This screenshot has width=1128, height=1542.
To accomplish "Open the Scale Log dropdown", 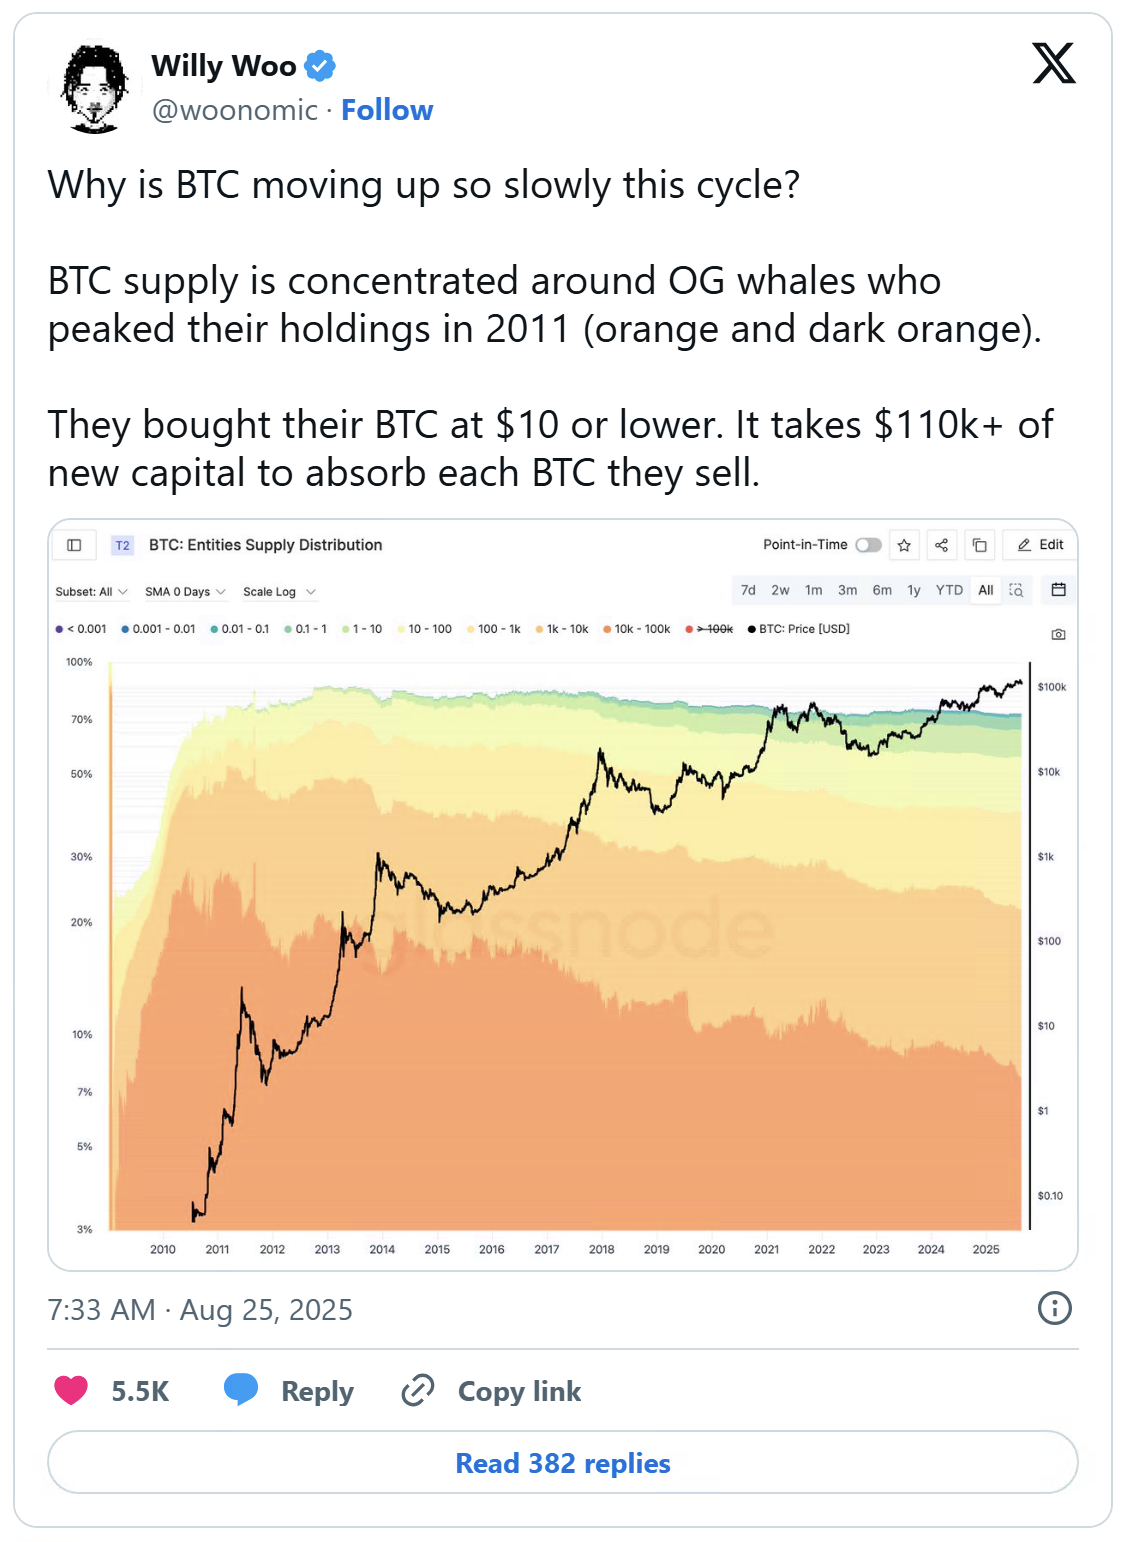I will [279, 592].
